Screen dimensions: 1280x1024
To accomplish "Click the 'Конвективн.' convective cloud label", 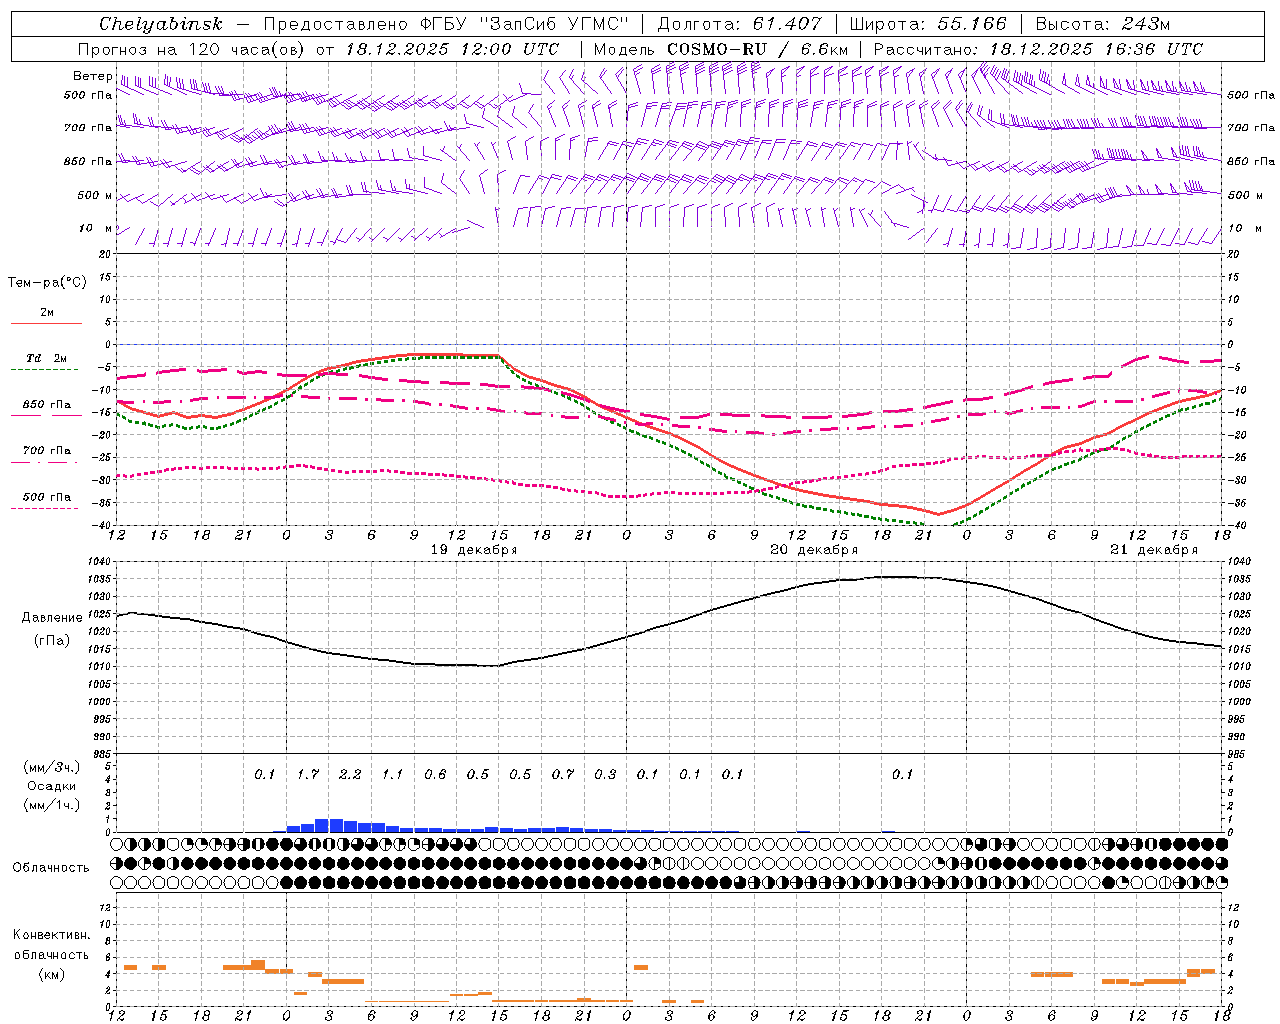I will 51,935.
